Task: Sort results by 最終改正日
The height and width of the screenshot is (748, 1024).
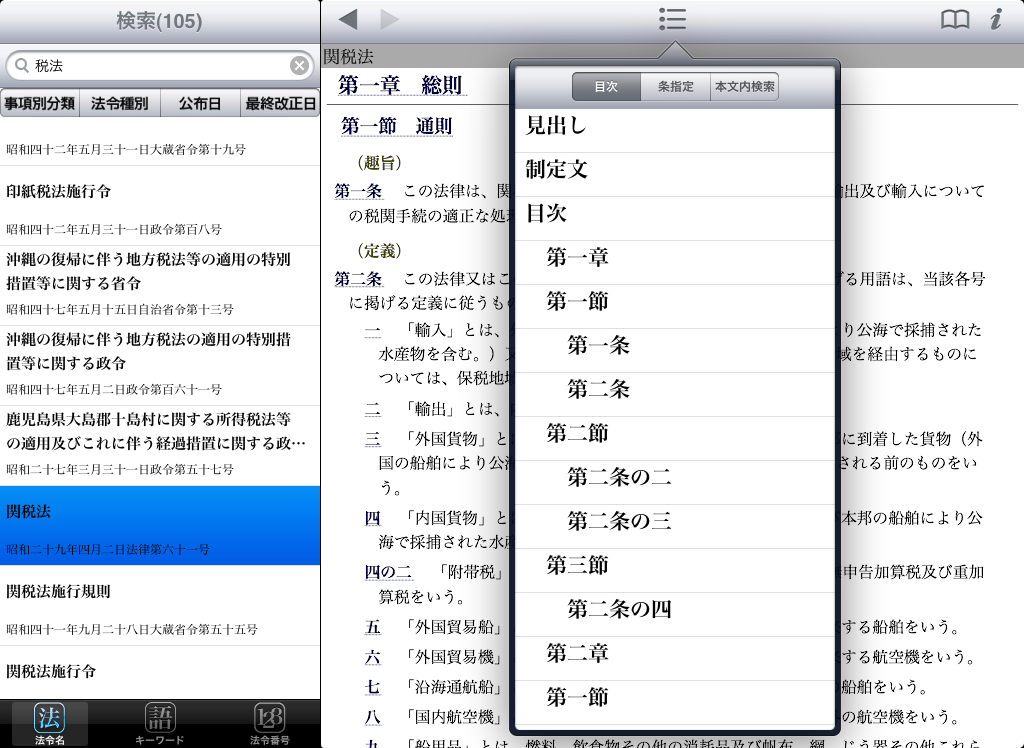Action: [280, 103]
